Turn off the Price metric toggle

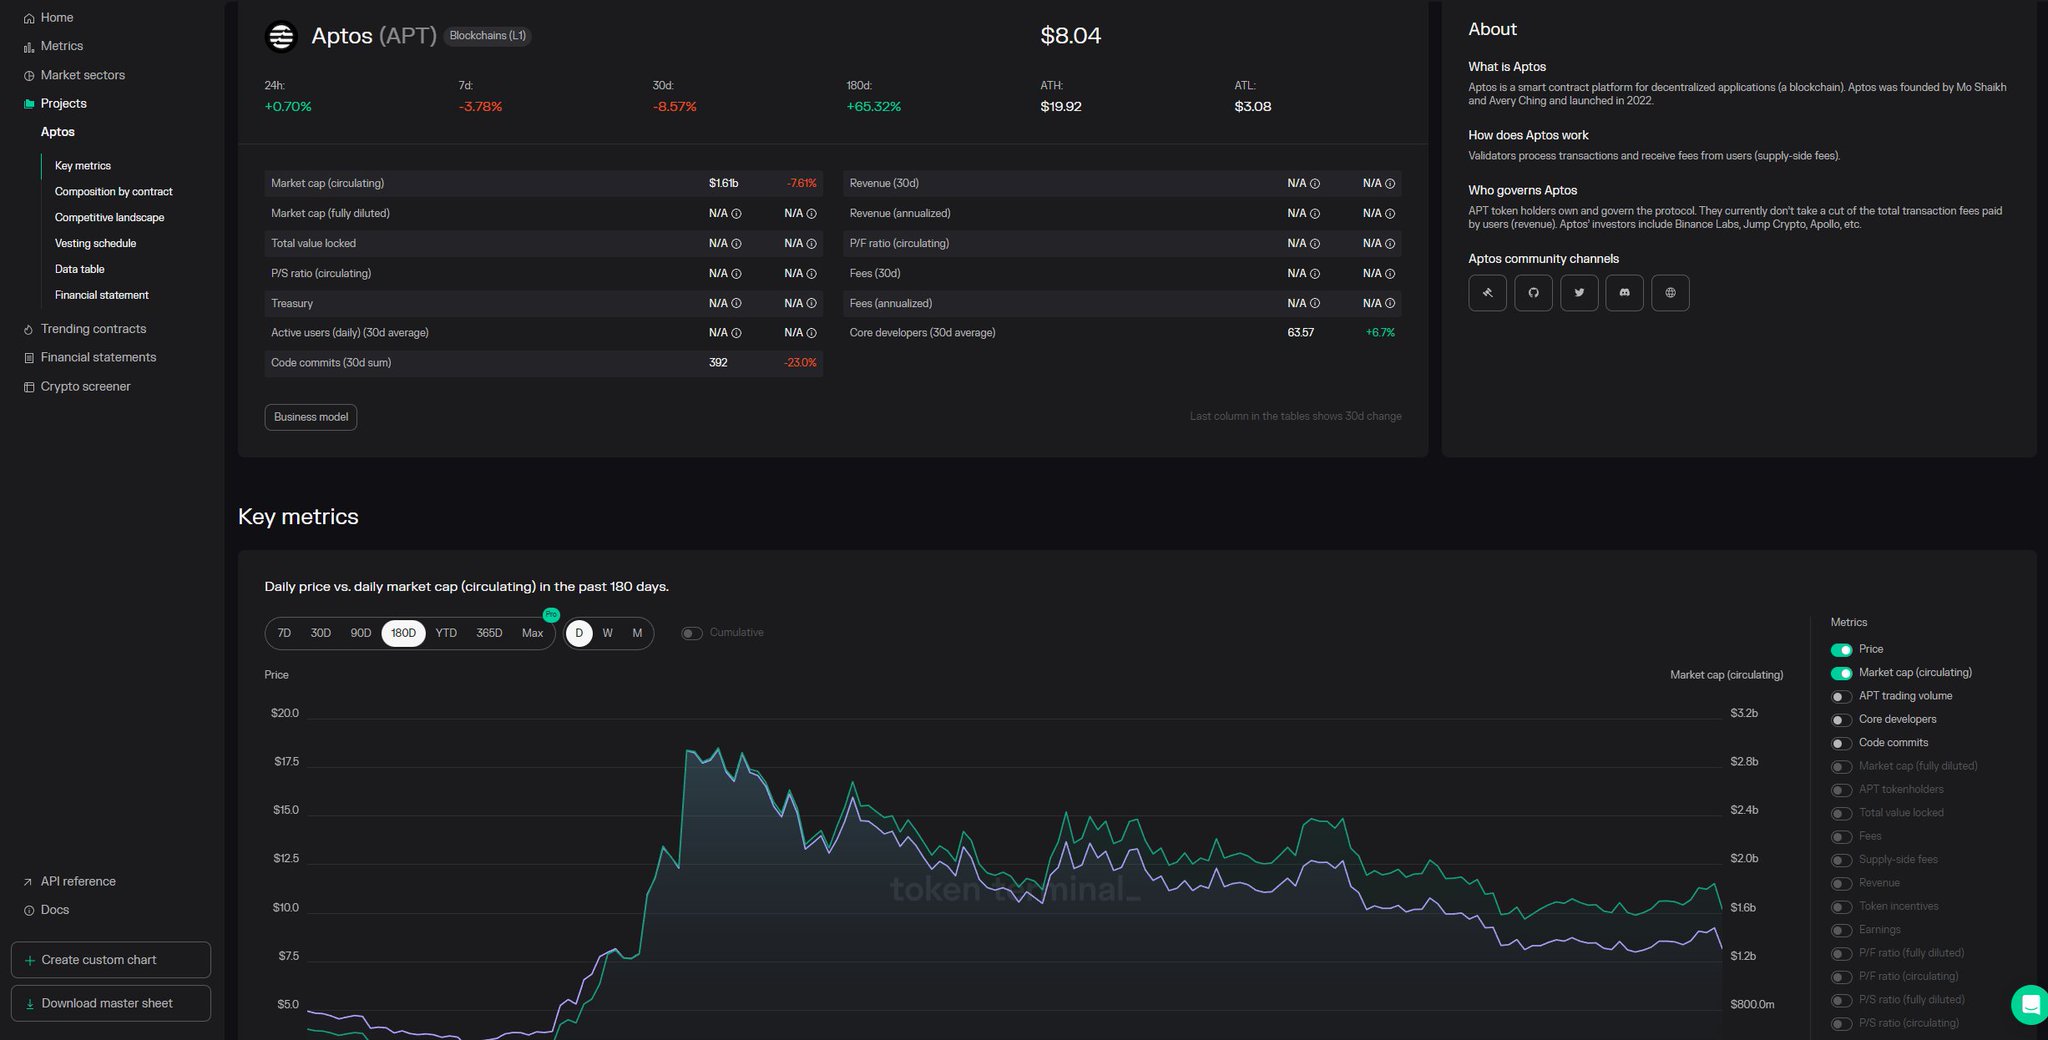pos(1841,650)
